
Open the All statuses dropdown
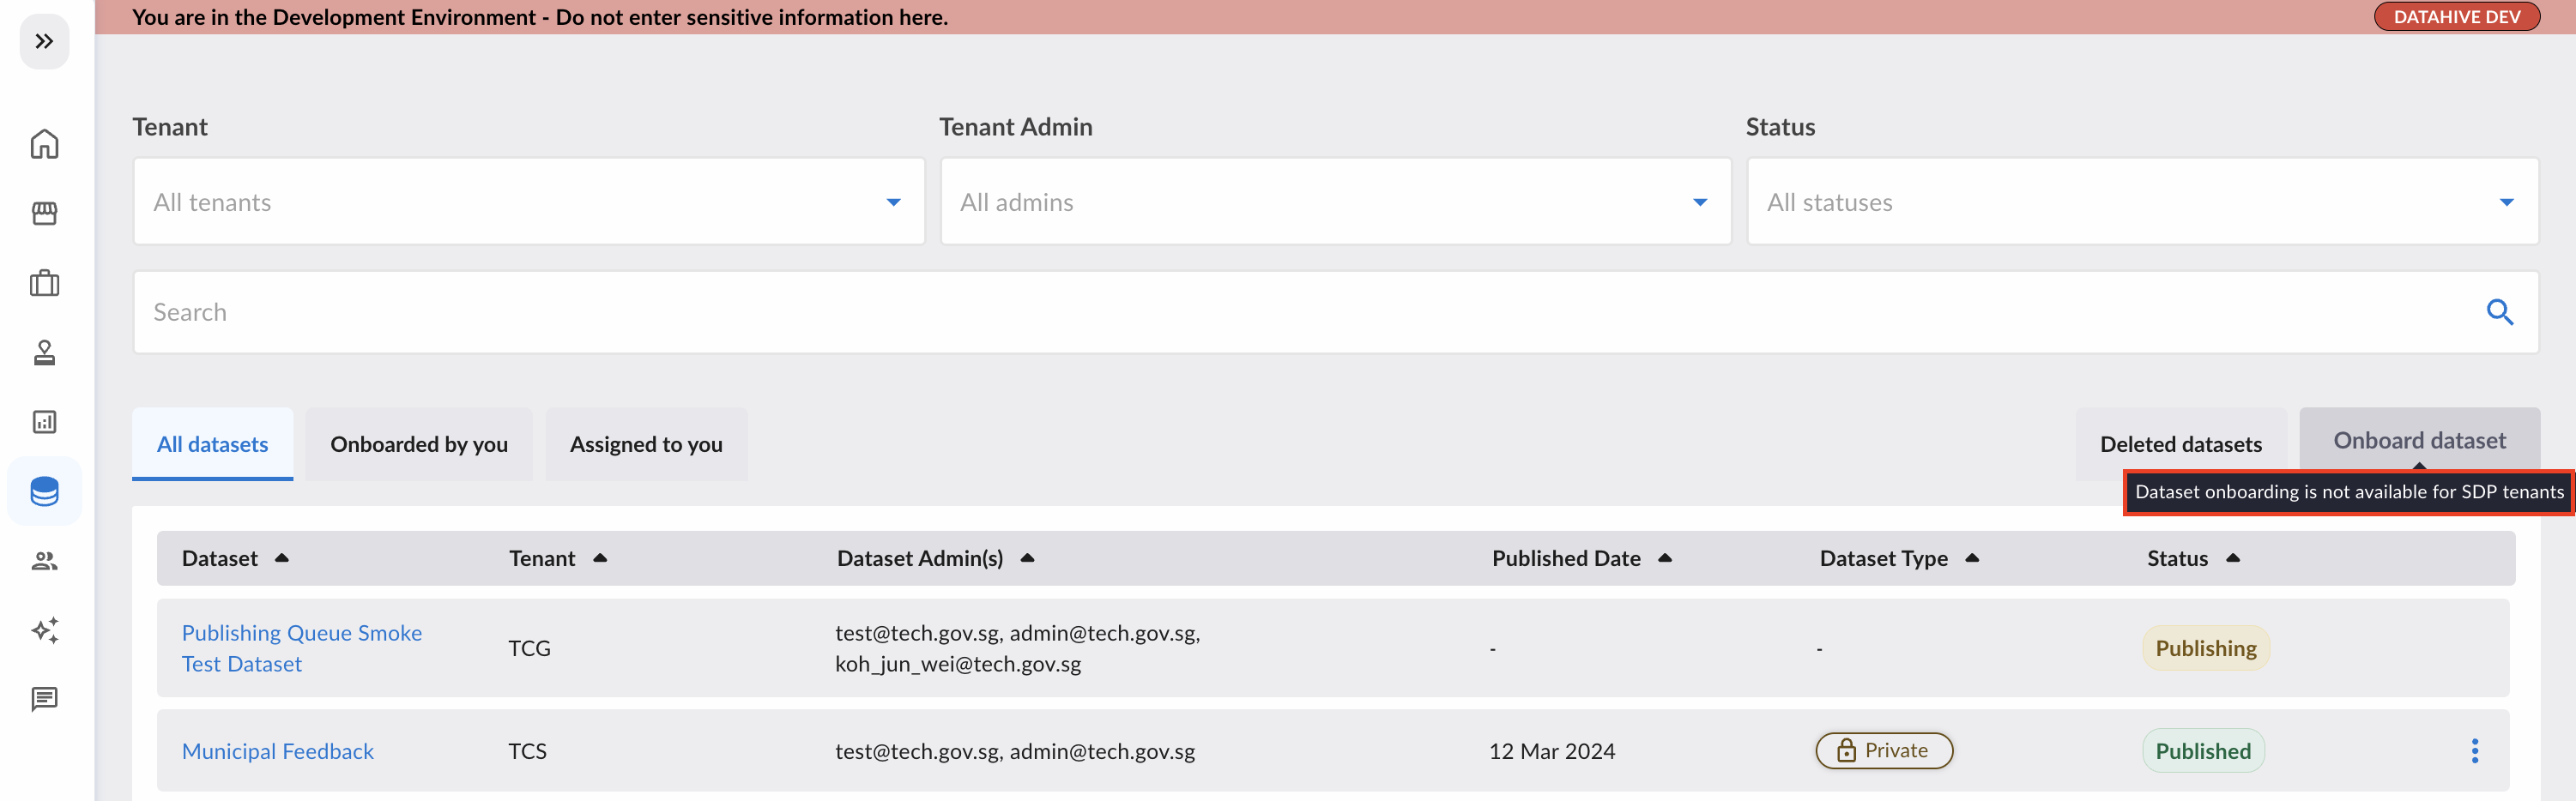pyautogui.click(x=2142, y=201)
